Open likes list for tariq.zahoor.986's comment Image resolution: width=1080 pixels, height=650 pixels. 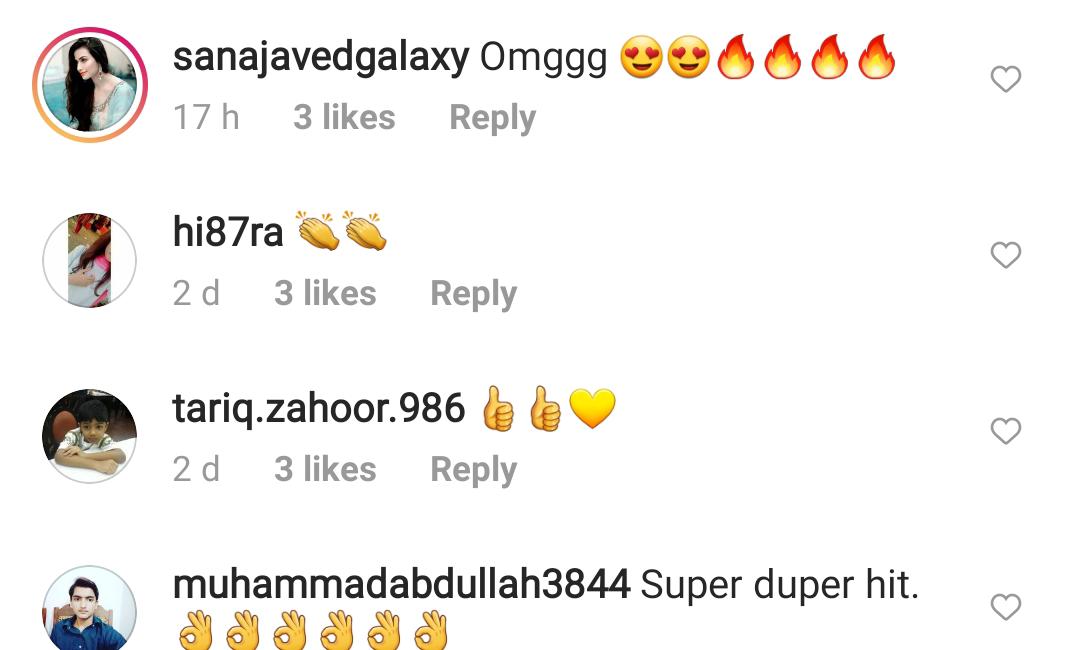pyautogui.click(x=325, y=470)
